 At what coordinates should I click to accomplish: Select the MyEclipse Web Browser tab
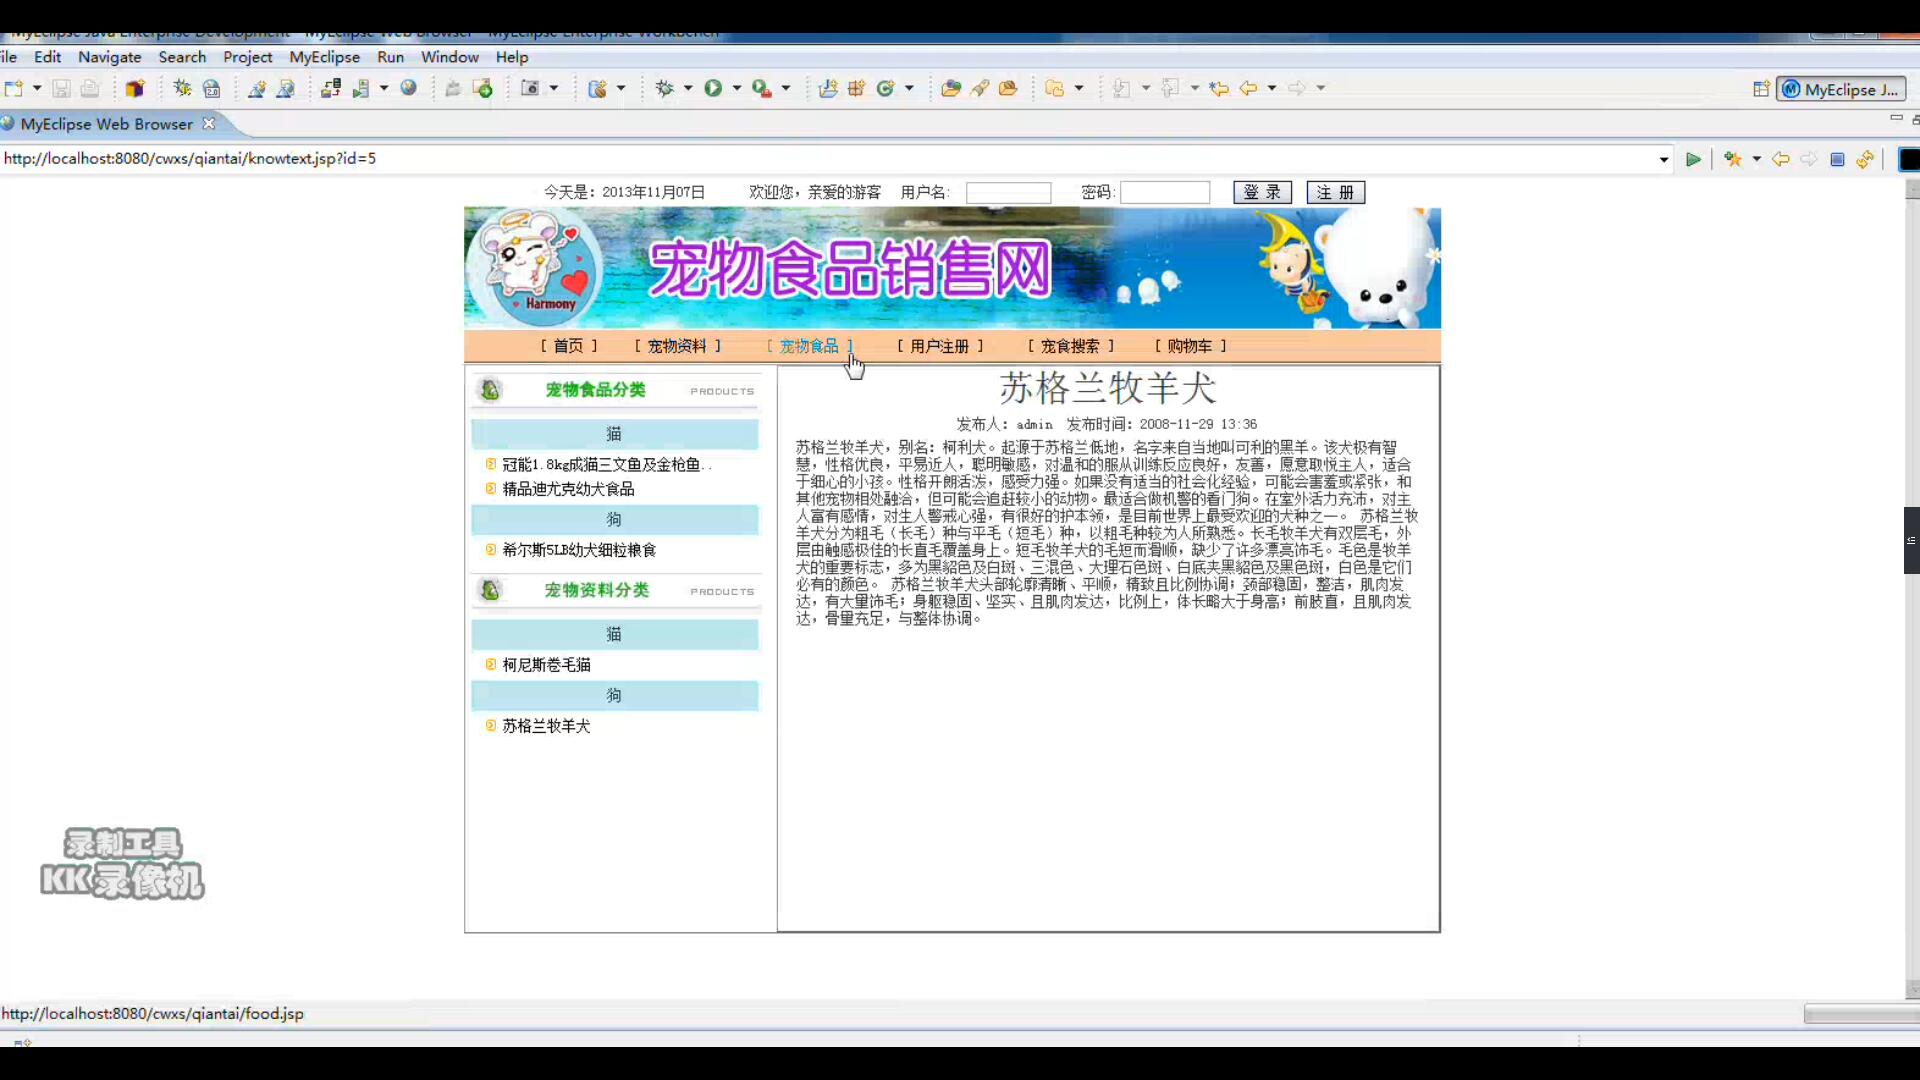(107, 124)
